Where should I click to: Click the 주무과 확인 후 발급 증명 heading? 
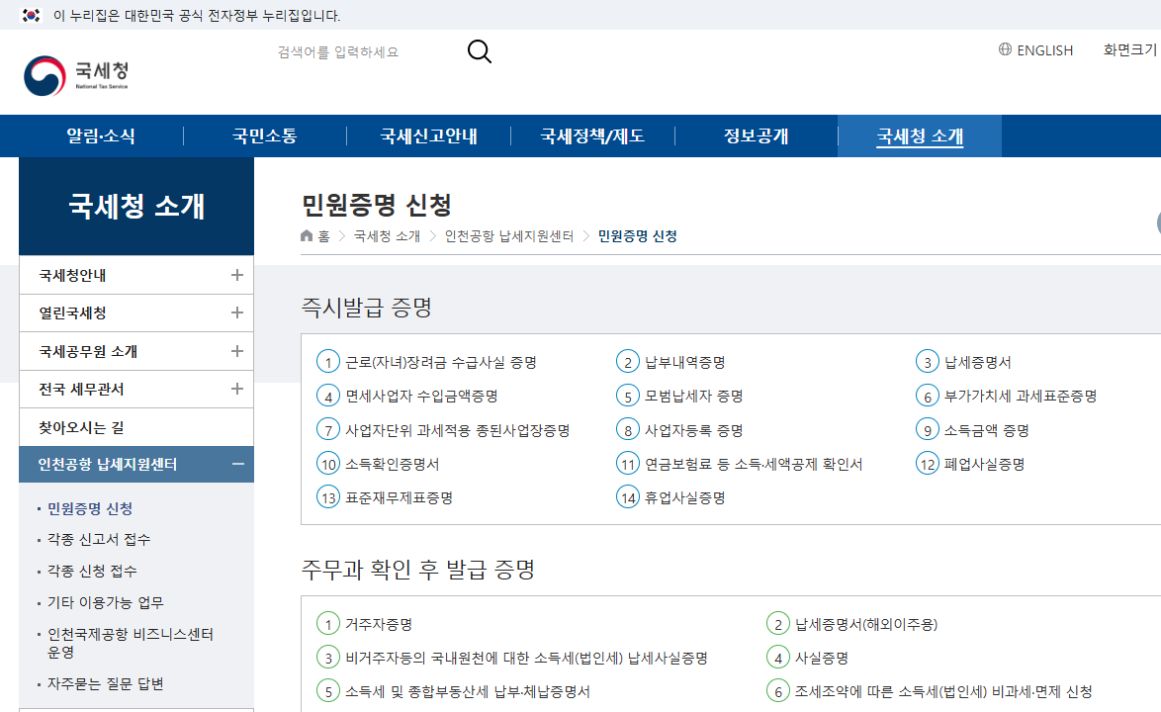(x=418, y=569)
